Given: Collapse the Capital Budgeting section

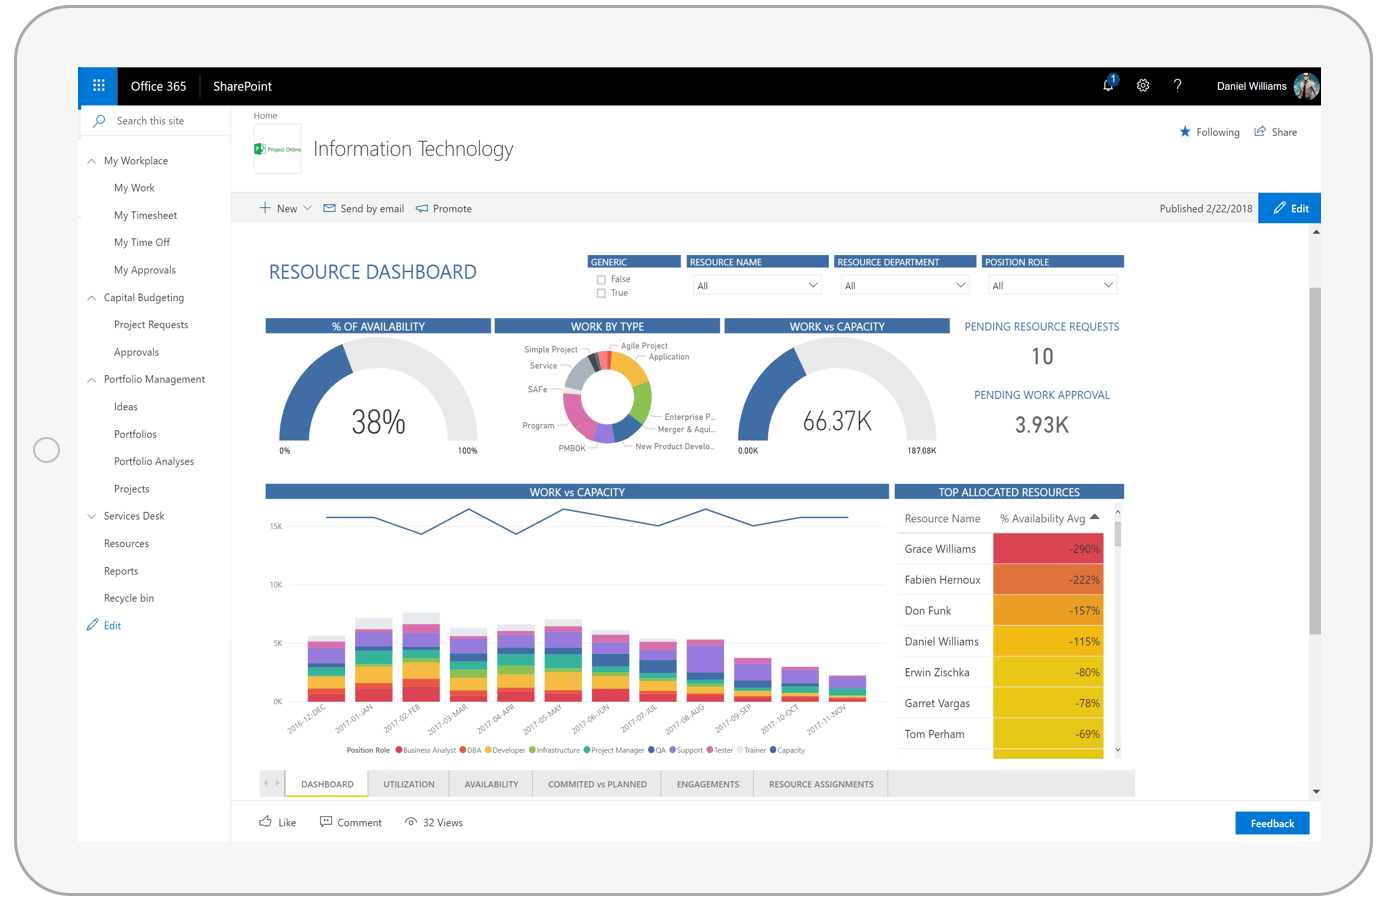Looking at the screenshot, I should (92, 298).
